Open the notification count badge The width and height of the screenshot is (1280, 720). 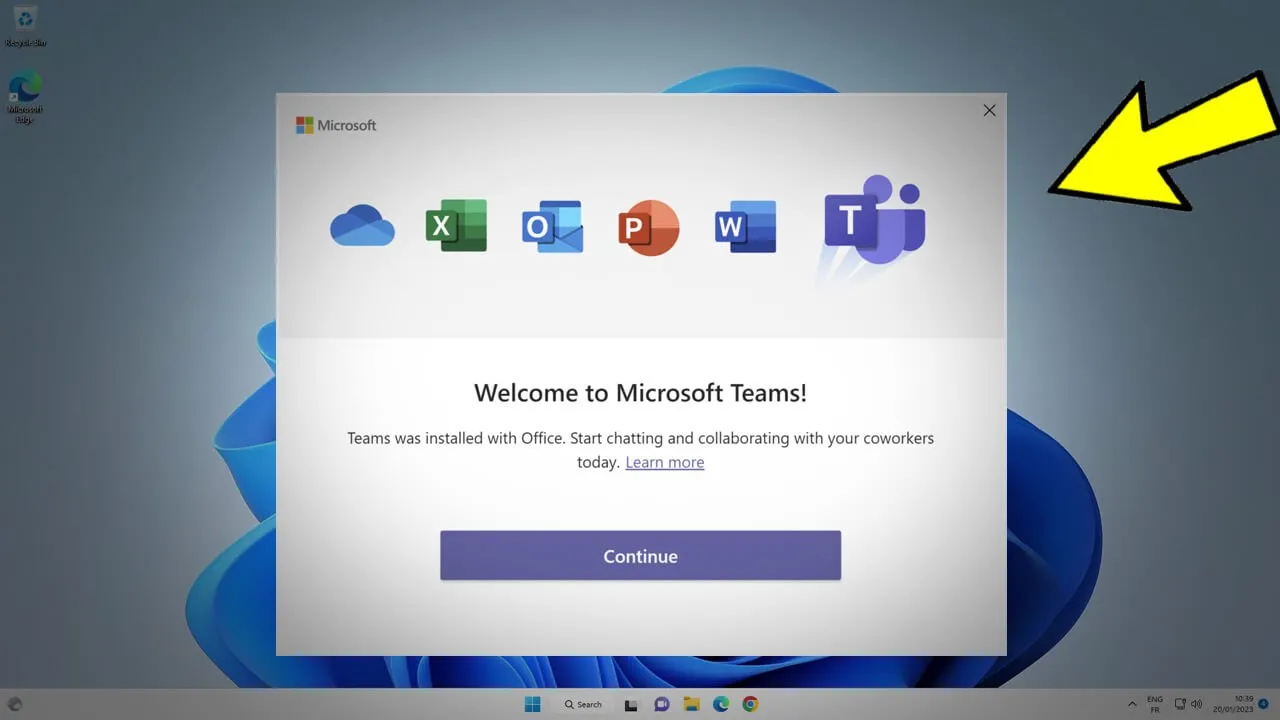coord(1264,704)
